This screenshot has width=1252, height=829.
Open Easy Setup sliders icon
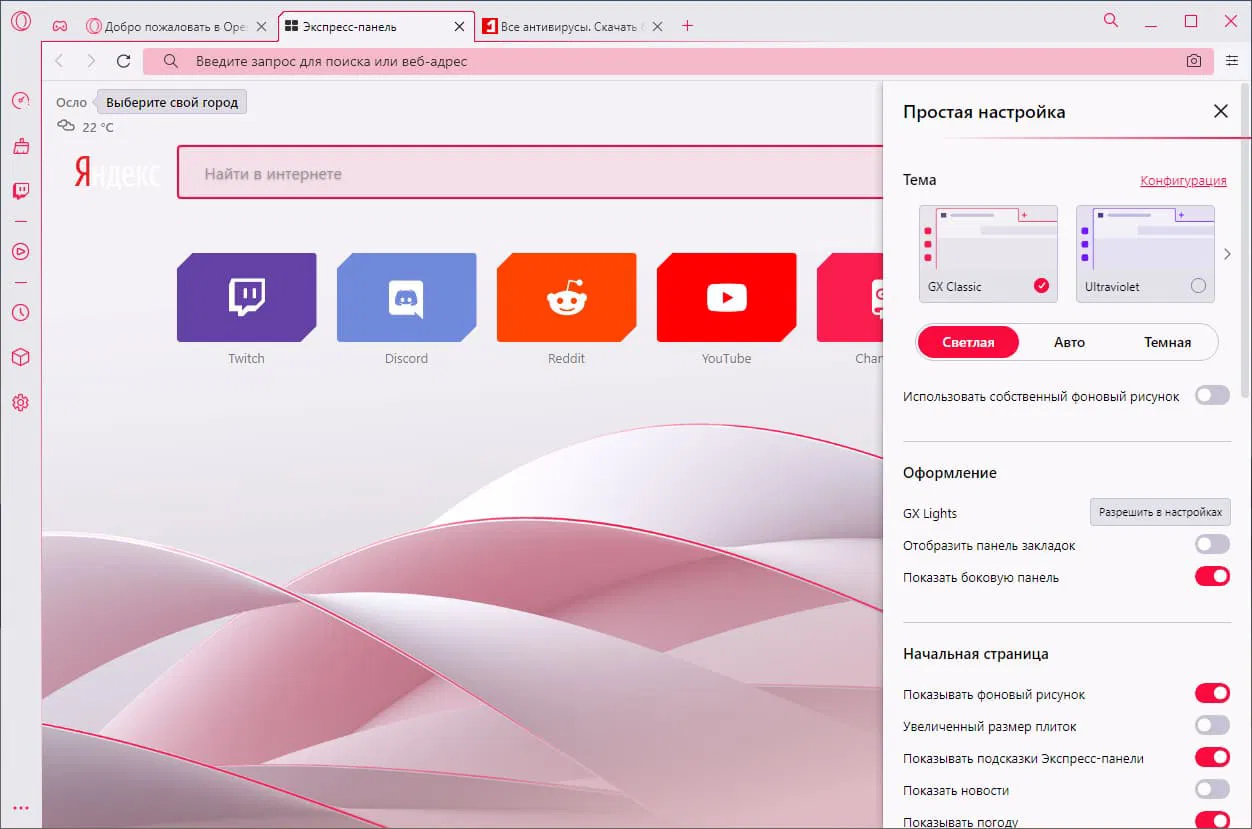pyautogui.click(x=1232, y=61)
